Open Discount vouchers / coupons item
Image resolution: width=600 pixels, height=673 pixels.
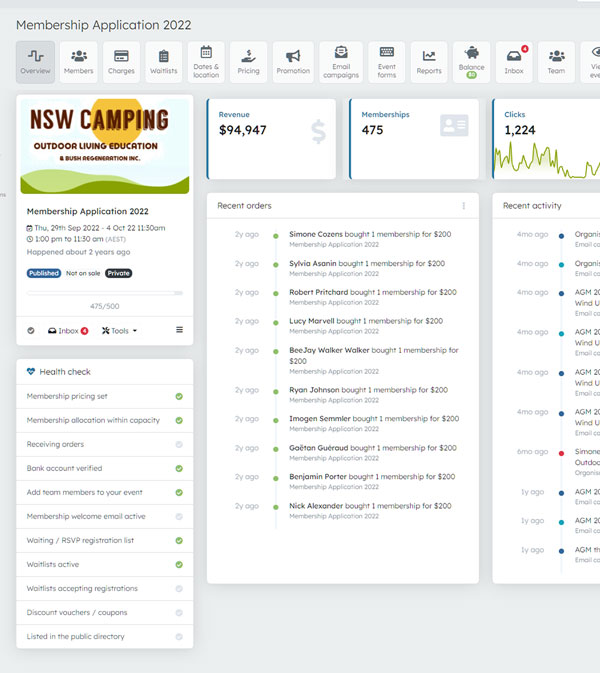tap(105, 612)
